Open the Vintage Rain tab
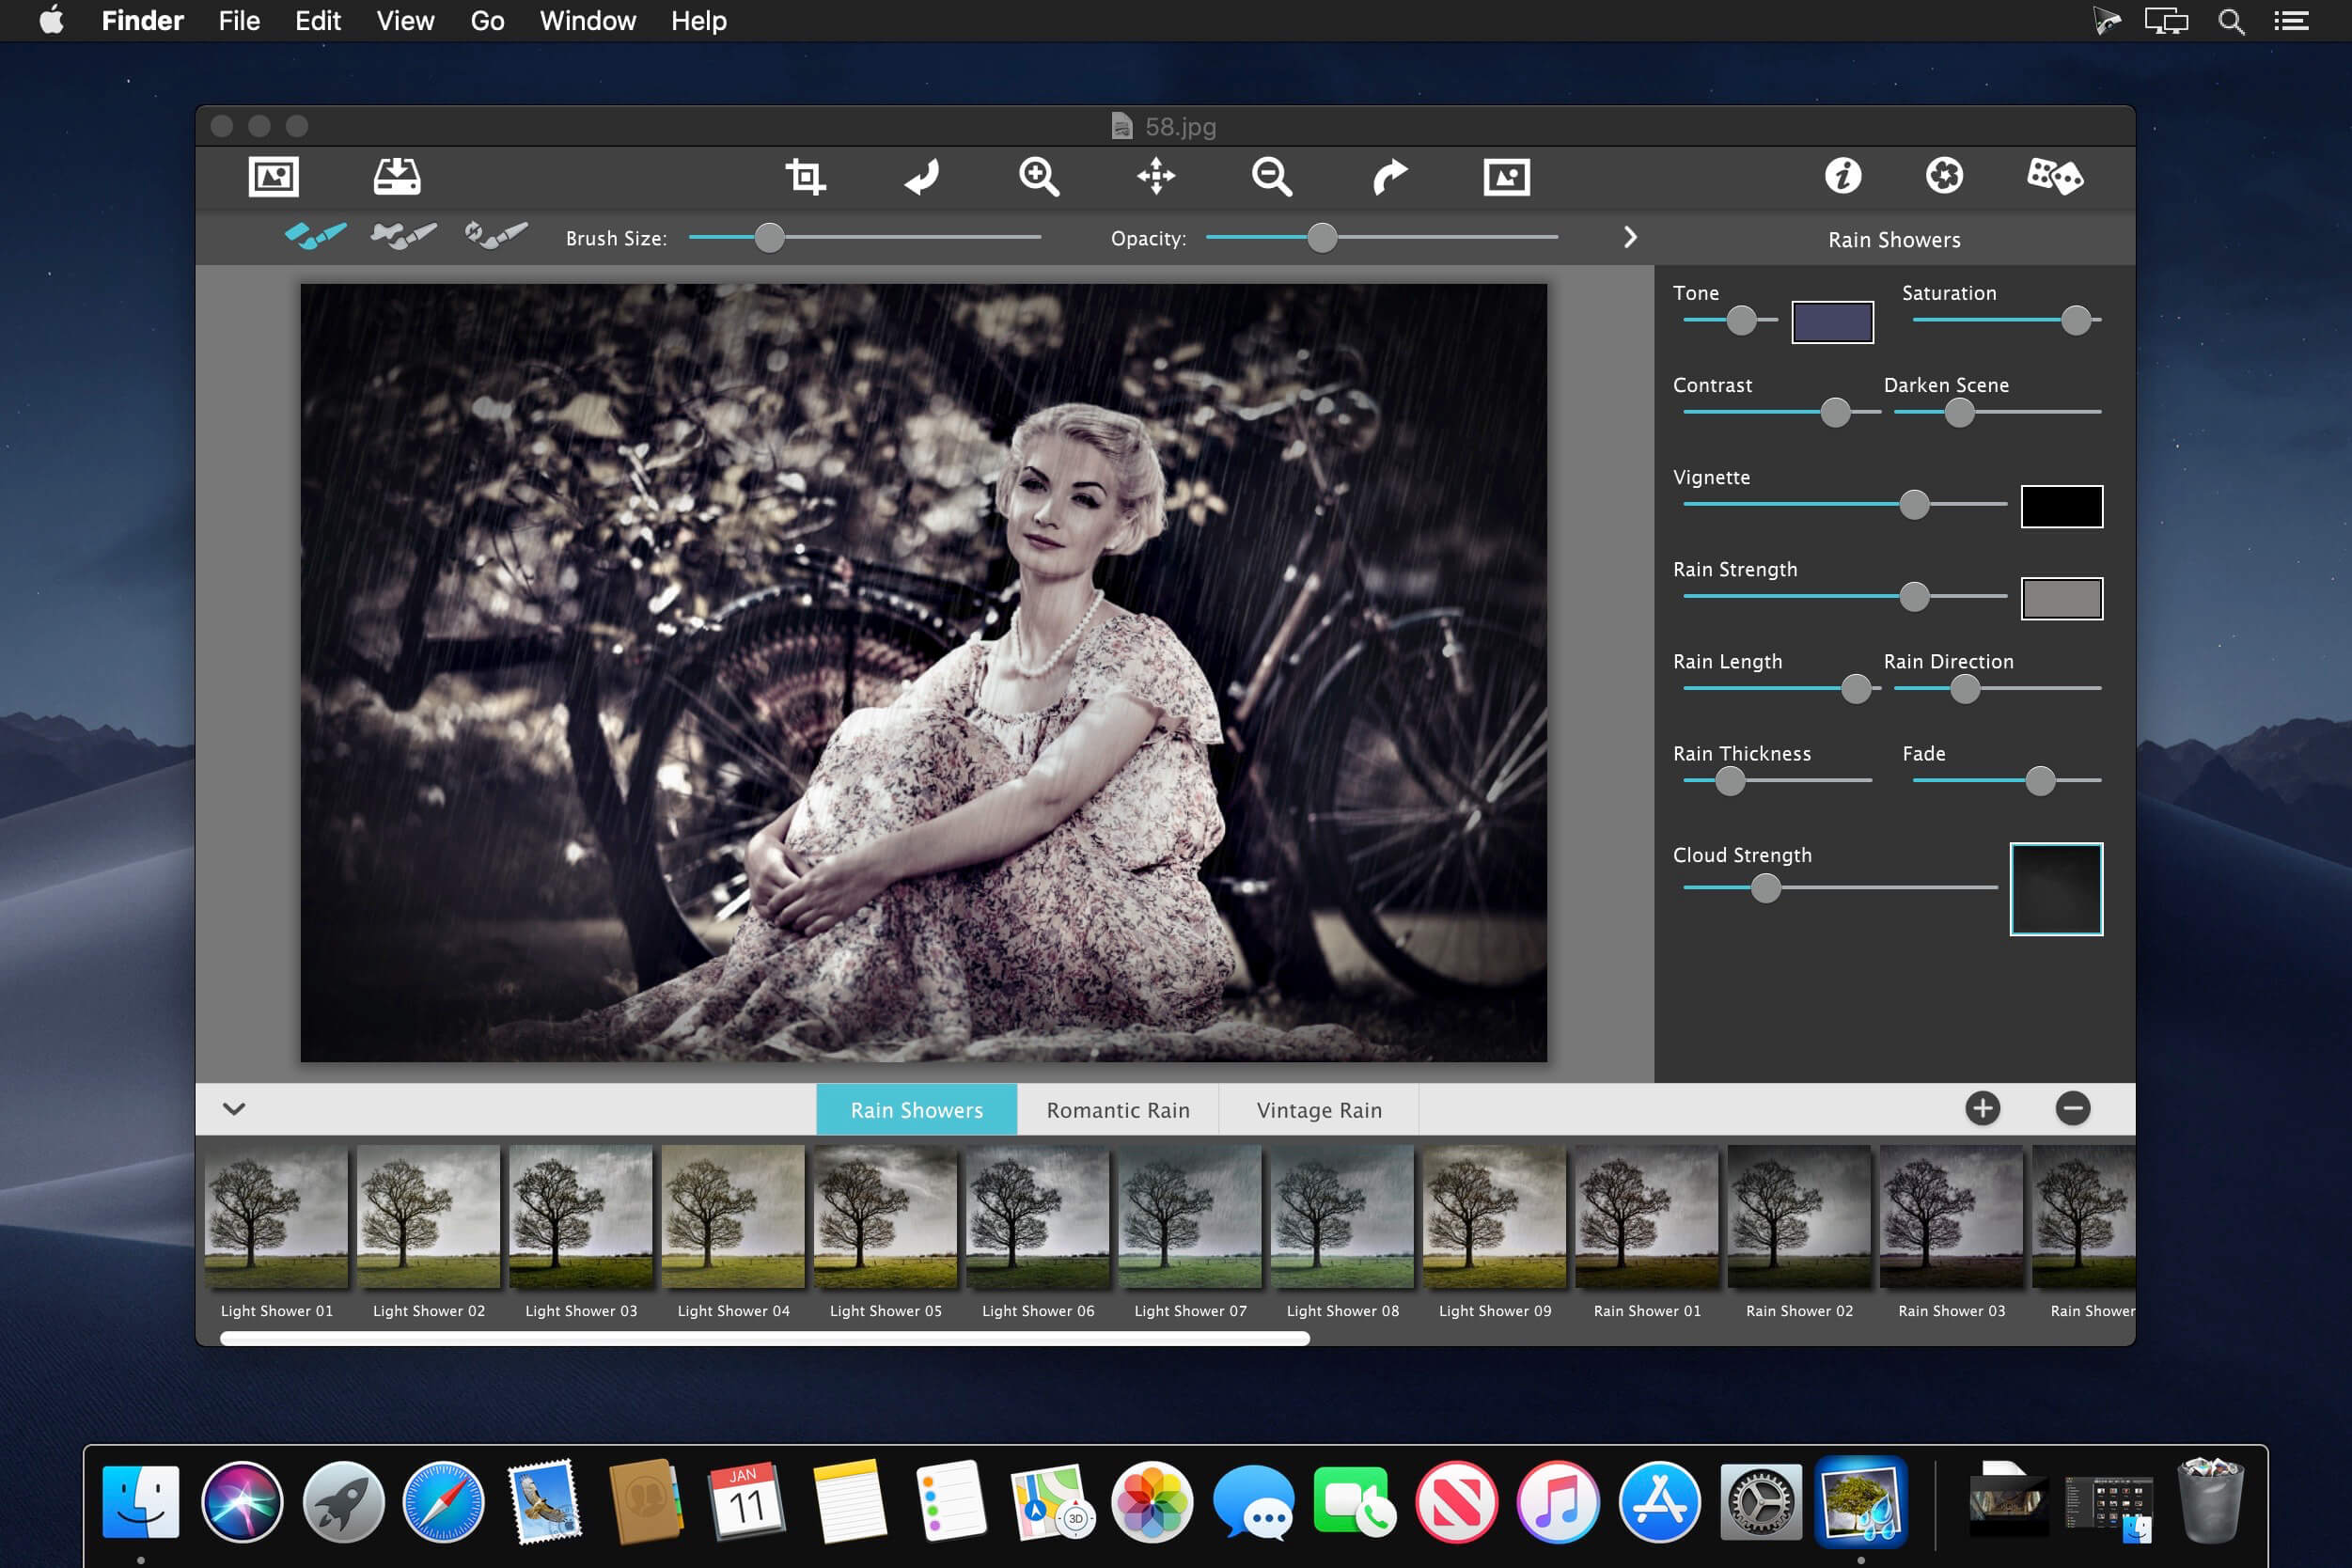 (x=1318, y=1110)
